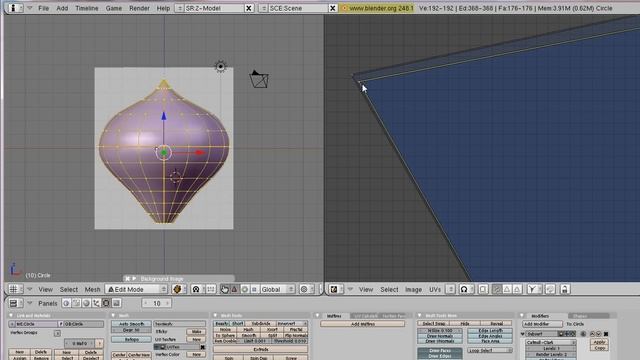Switch to the Editing buttons context icon

click(106, 303)
